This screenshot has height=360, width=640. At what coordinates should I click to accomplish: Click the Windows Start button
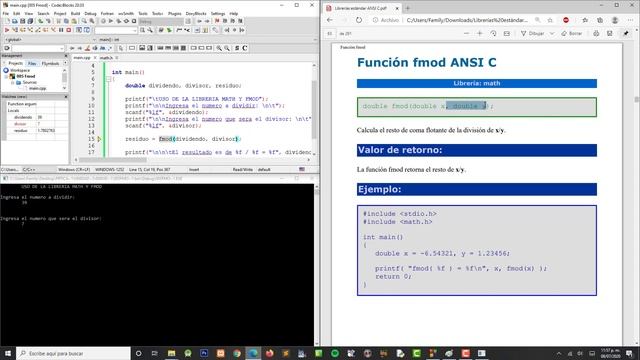(8, 353)
